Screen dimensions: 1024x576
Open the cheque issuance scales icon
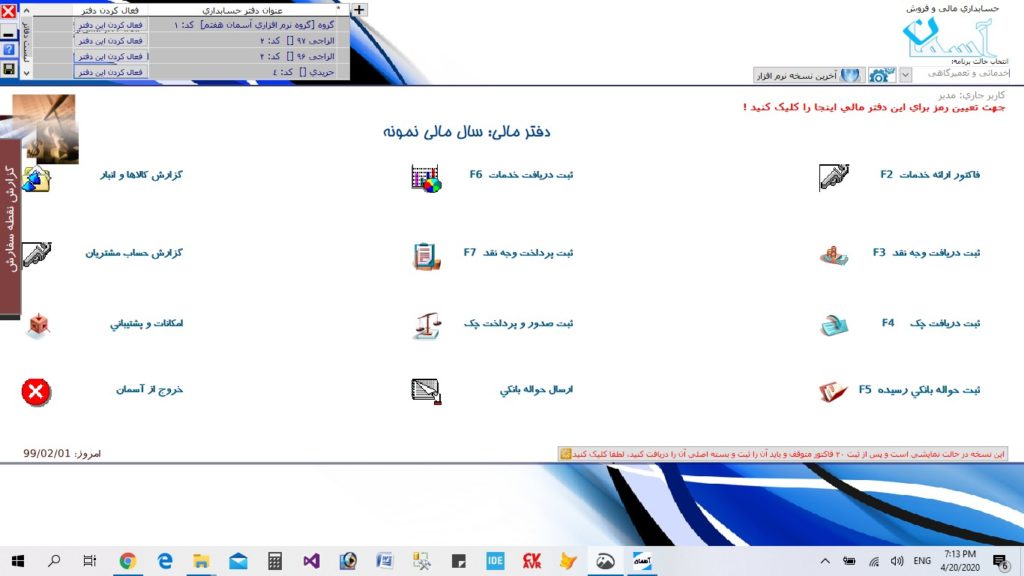point(426,325)
